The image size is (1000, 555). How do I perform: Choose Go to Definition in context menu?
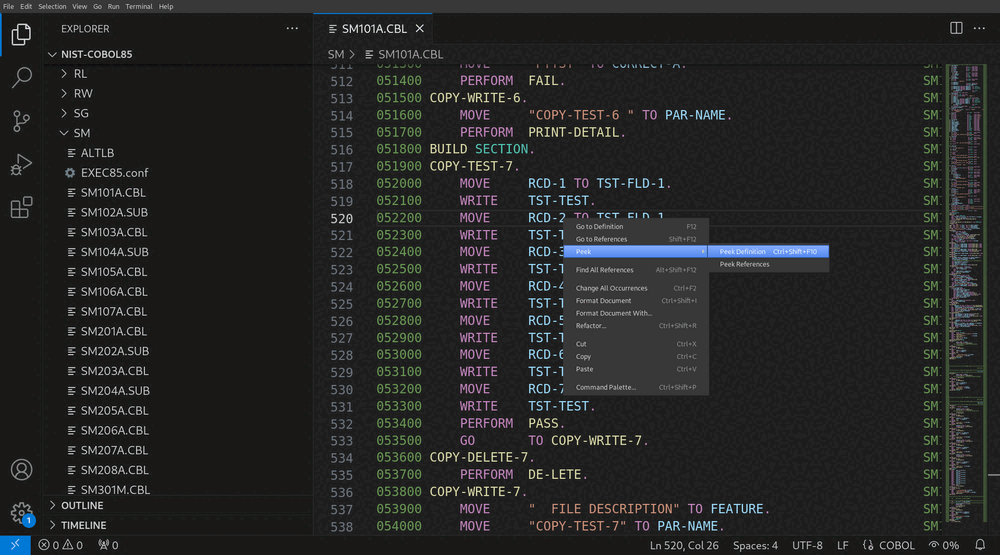(599, 227)
